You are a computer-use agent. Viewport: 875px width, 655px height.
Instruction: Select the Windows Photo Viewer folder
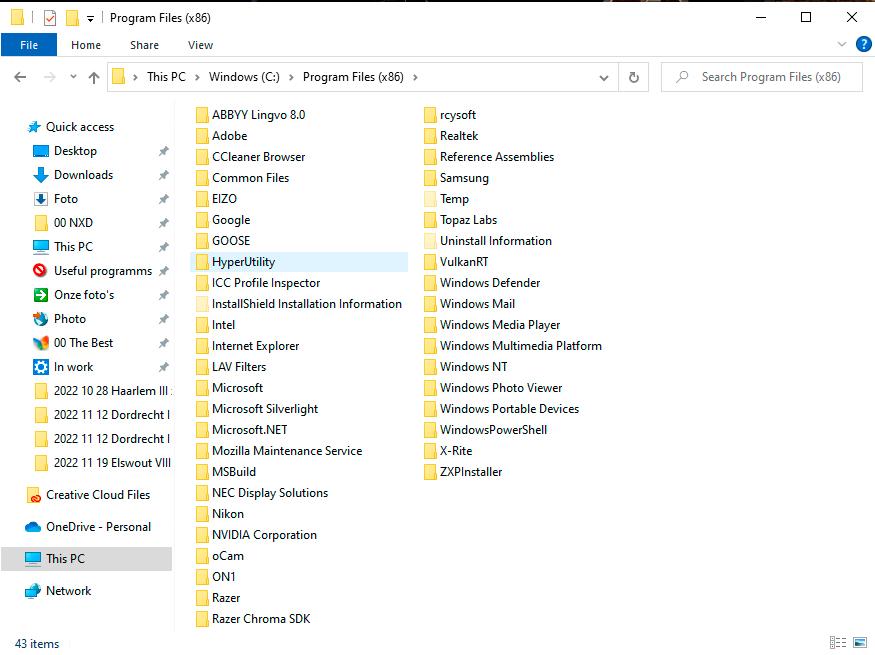pos(493,388)
